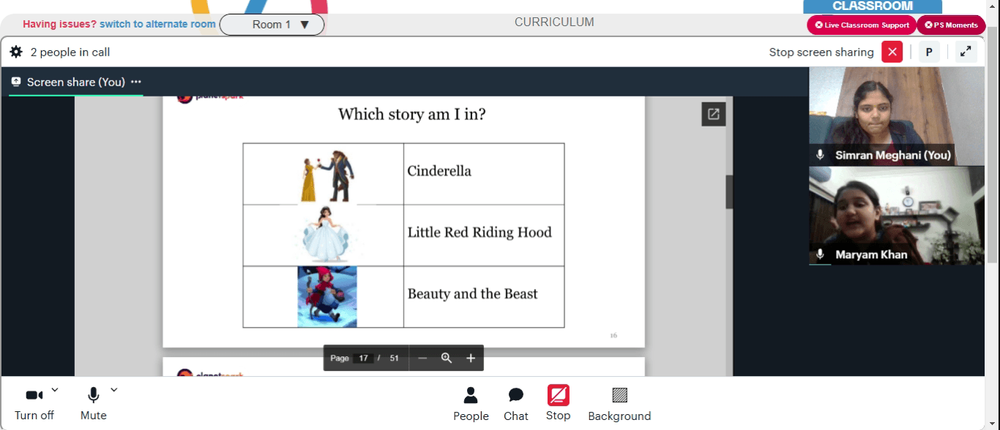Open PS Moments button
Viewport: 1000px width, 430px height.
[x=951, y=25]
